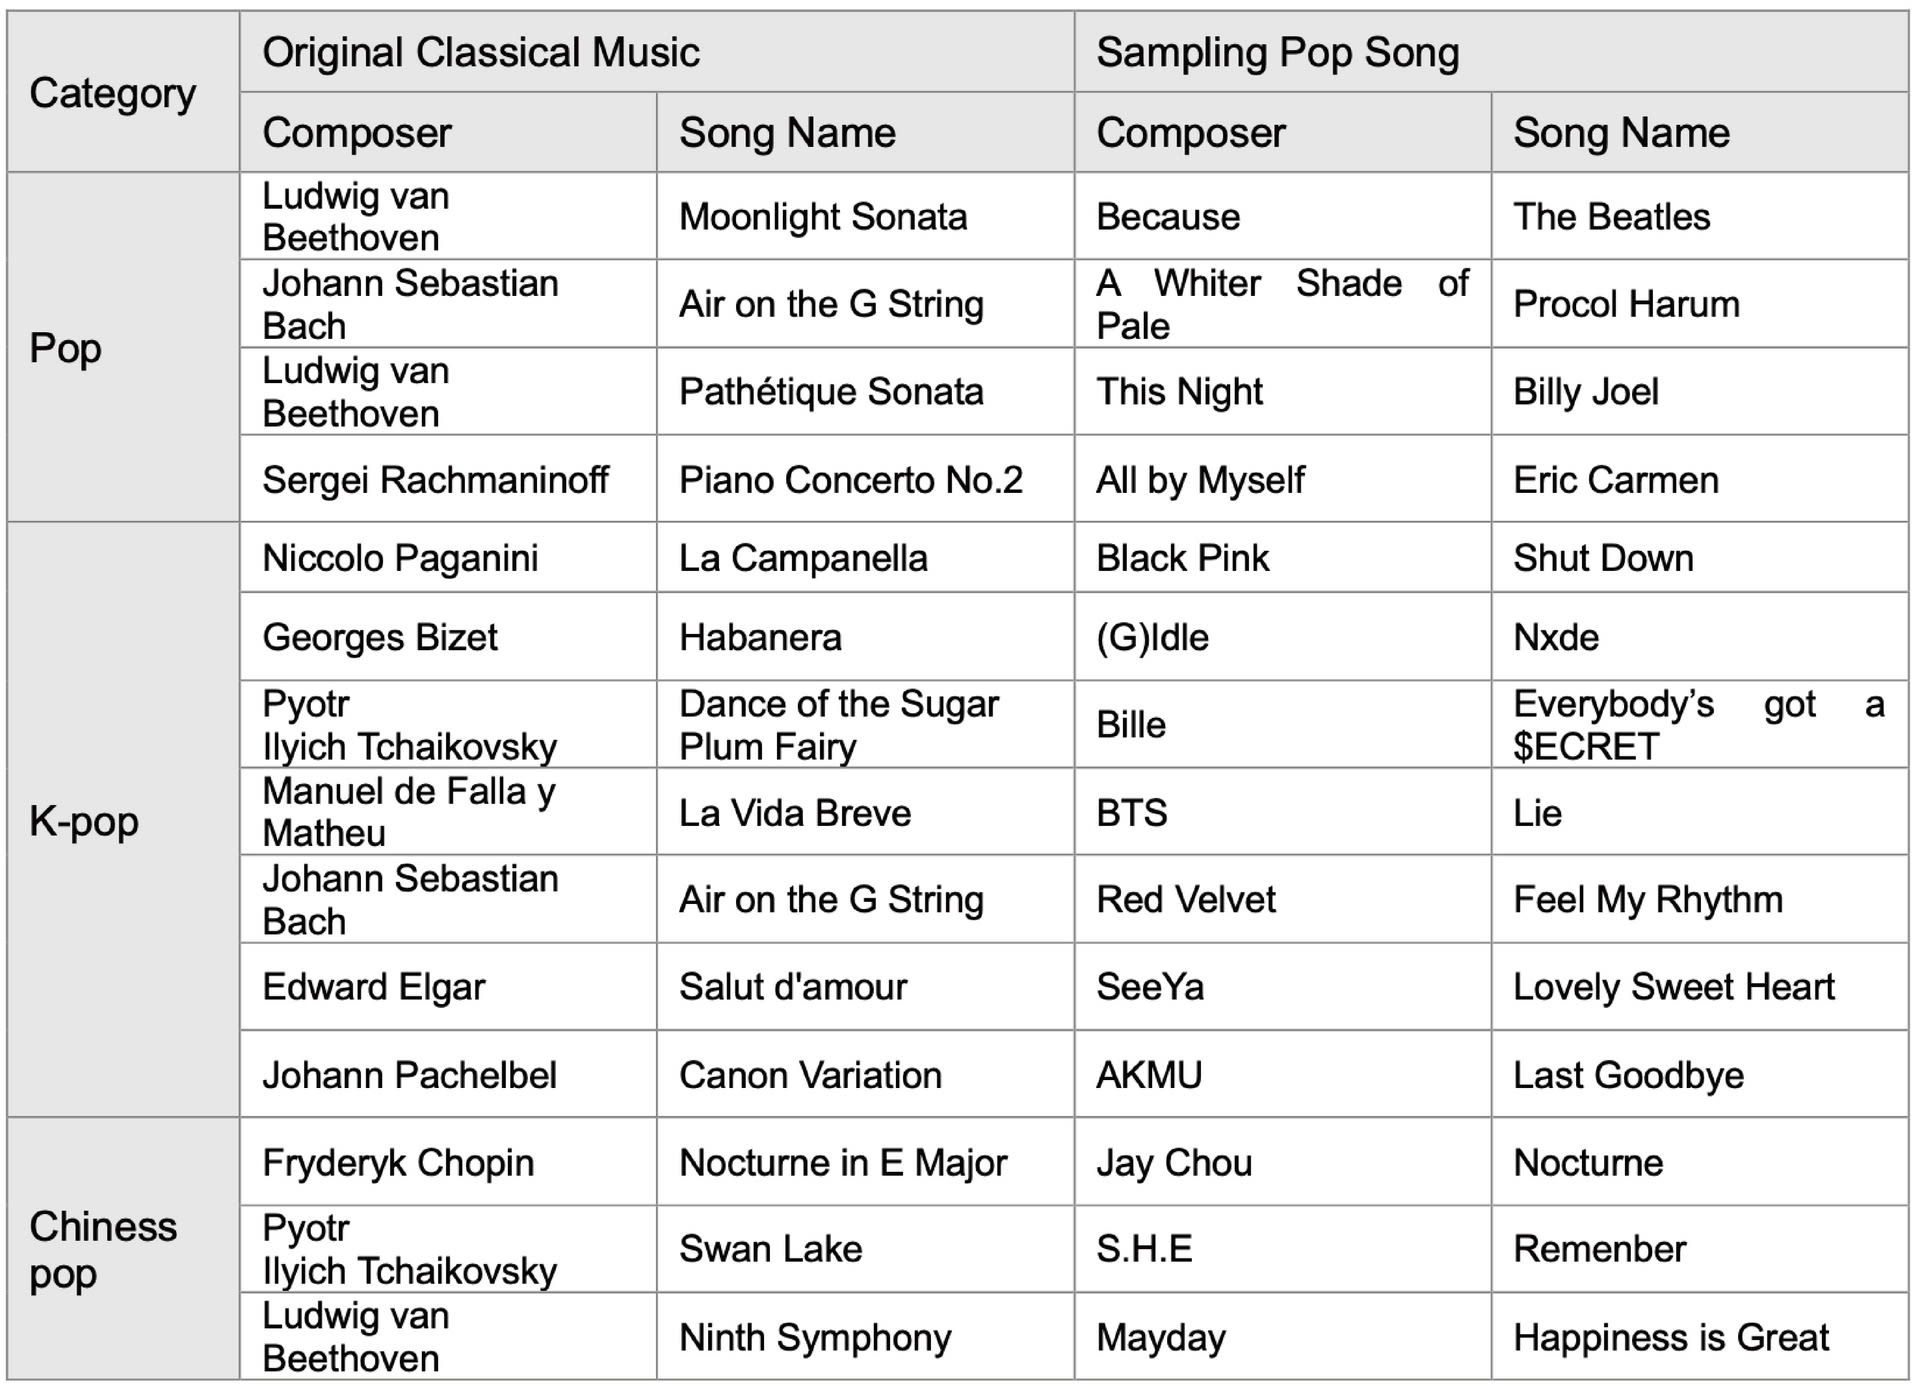Select the Feel My Rhythm cell
Image resolution: width=1920 pixels, height=1391 pixels.
(1700, 899)
